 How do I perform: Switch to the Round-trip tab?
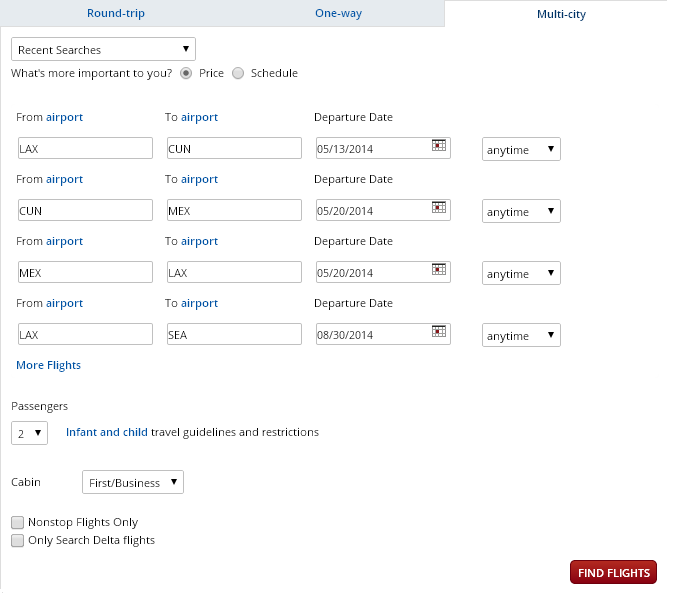coord(116,13)
